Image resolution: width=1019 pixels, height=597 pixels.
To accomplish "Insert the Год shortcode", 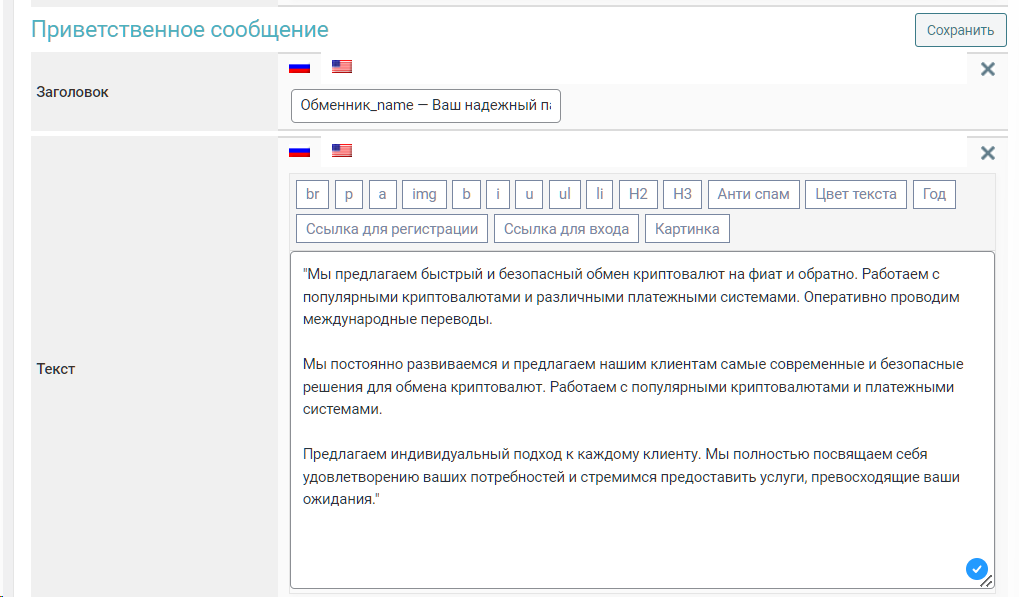I will coord(934,194).
